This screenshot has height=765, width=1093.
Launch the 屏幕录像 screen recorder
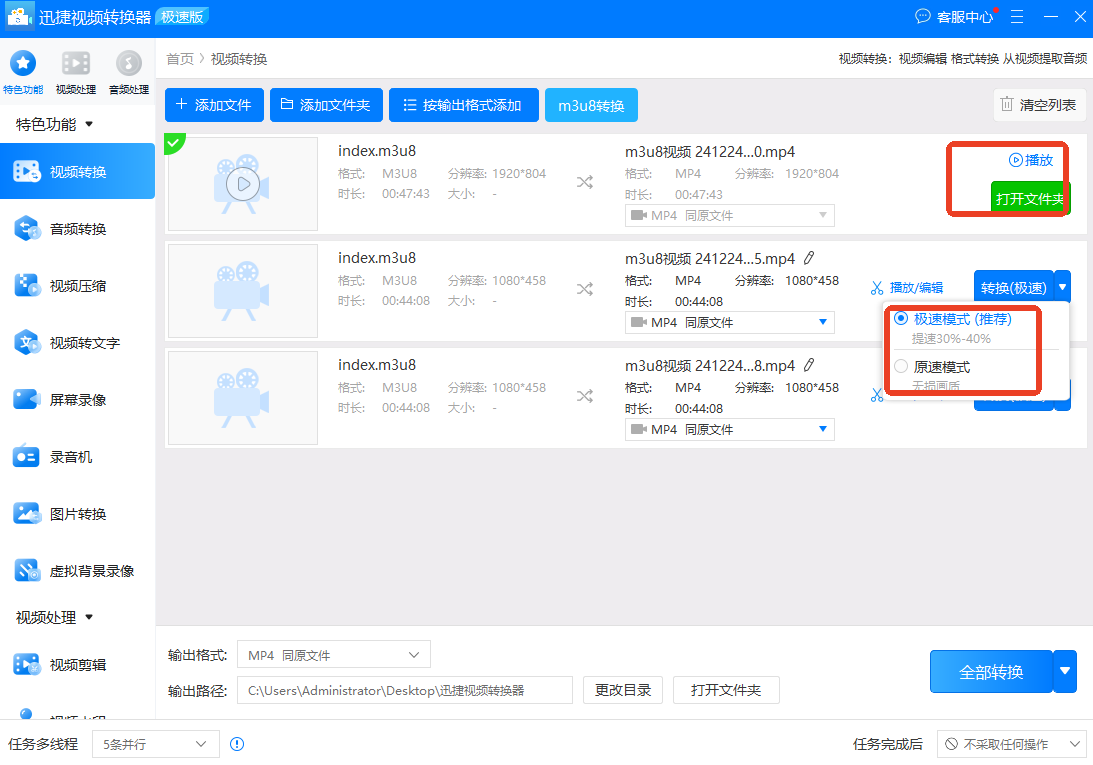coord(77,399)
